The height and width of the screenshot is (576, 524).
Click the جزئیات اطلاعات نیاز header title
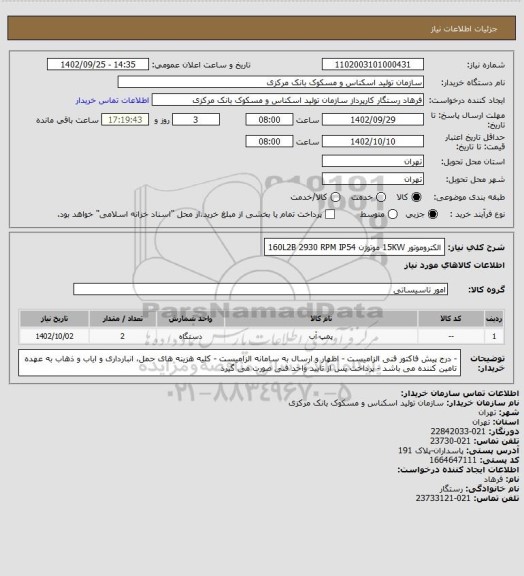(x=464, y=29)
